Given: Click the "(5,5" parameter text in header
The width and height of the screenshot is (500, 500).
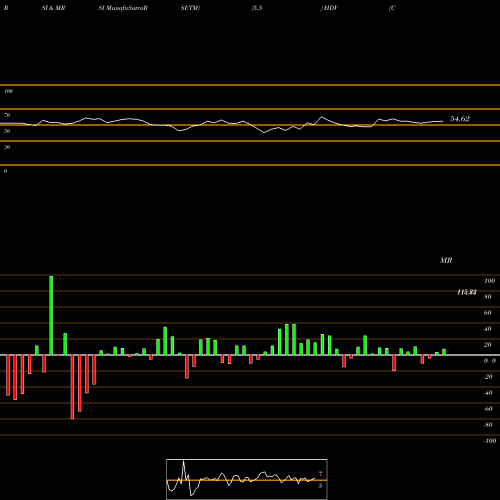Looking at the screenshot, I should tap(257, 8).
